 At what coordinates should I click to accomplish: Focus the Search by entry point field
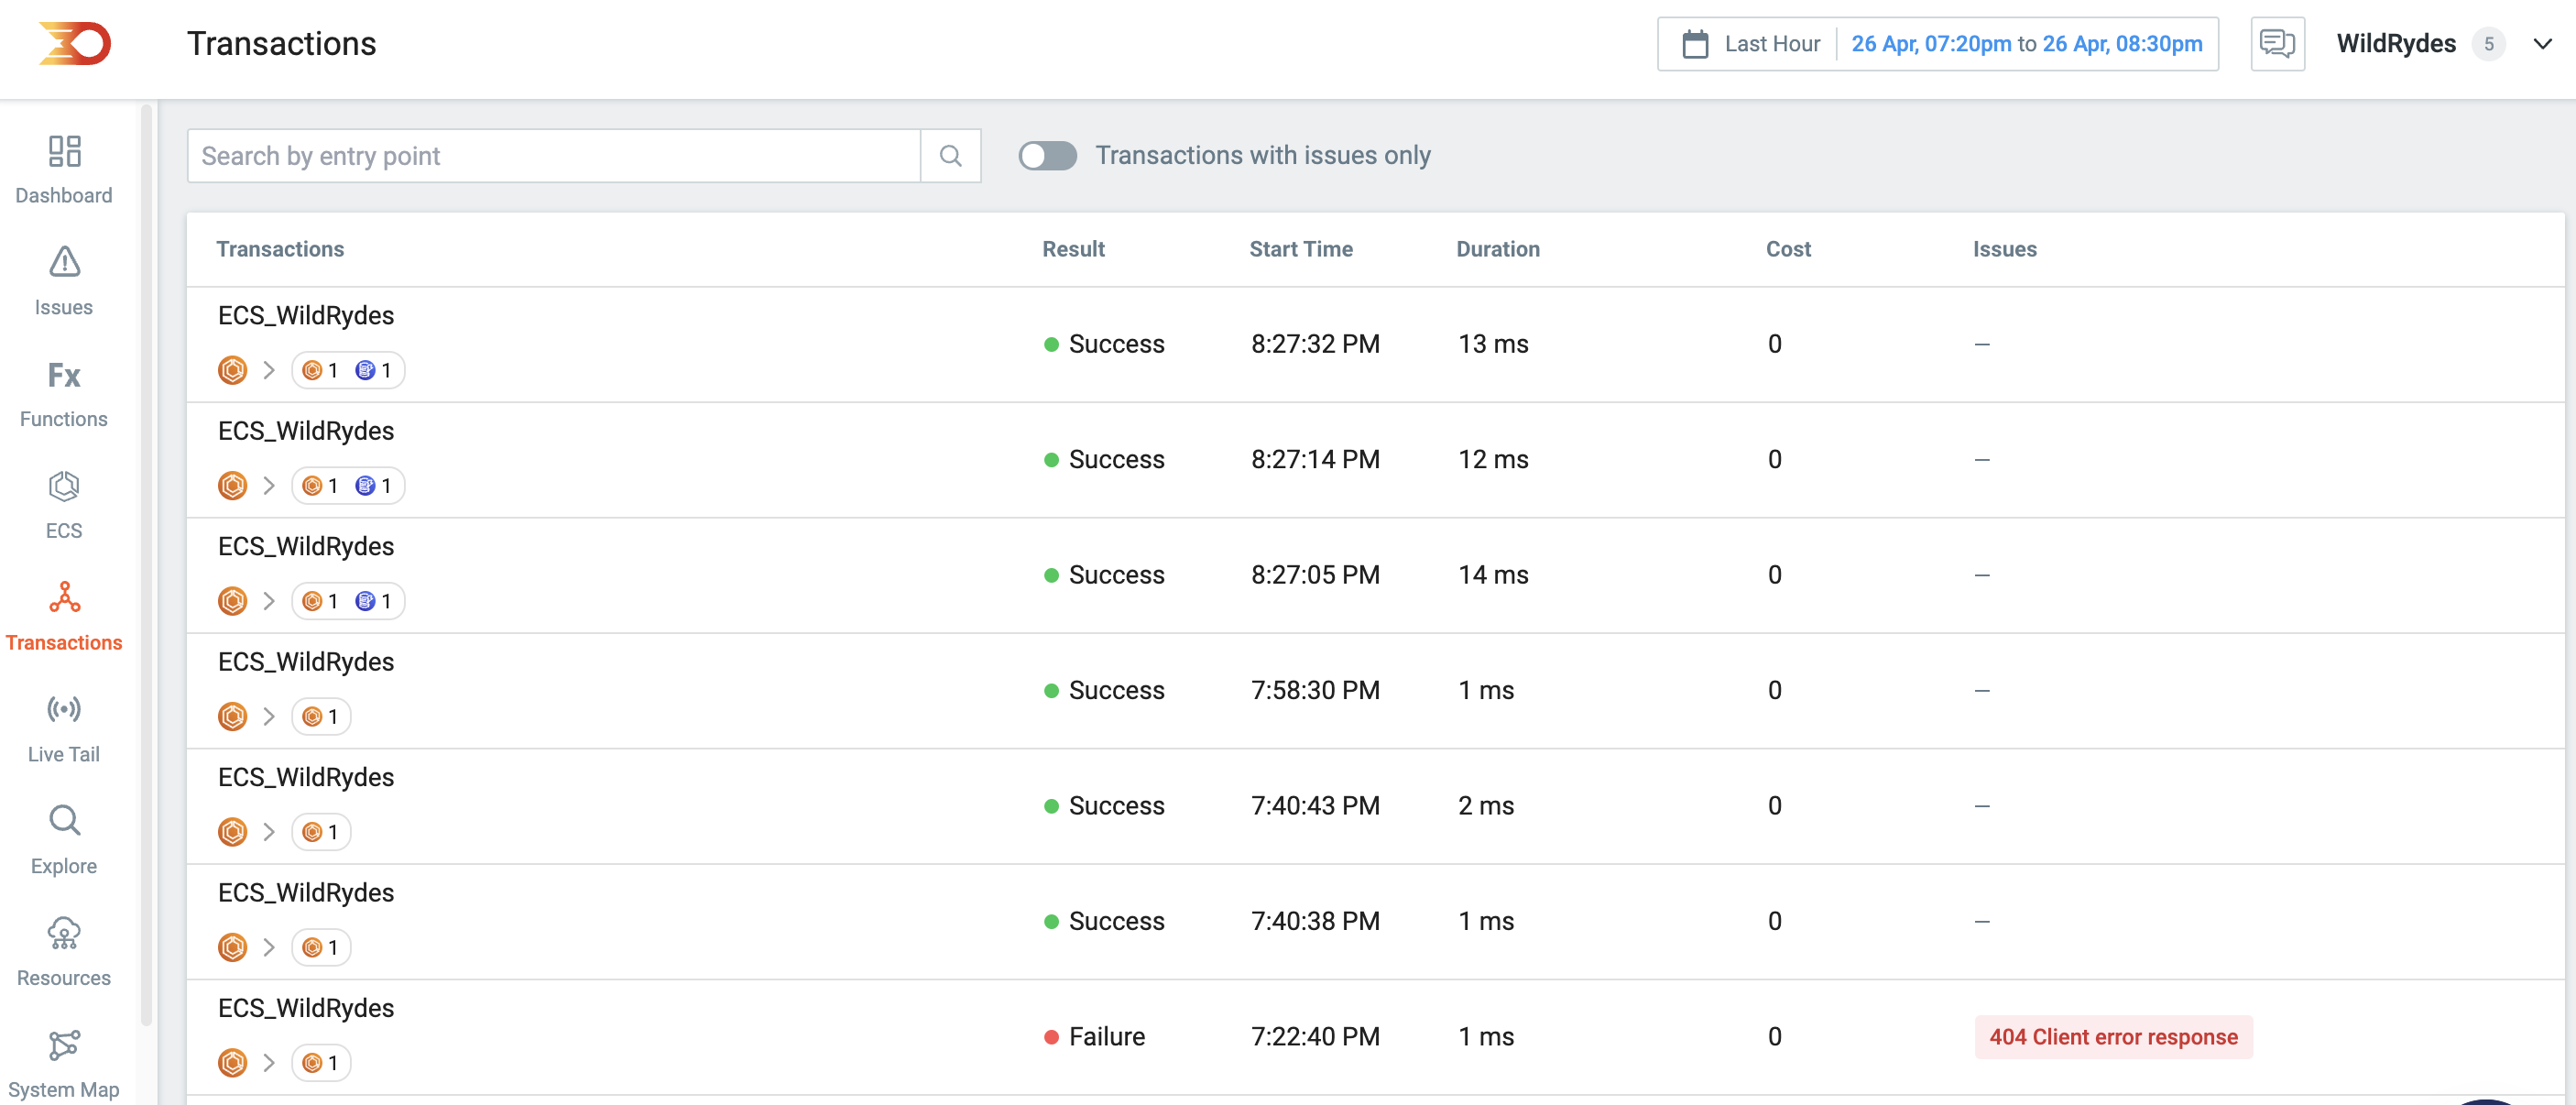point(554,155)
